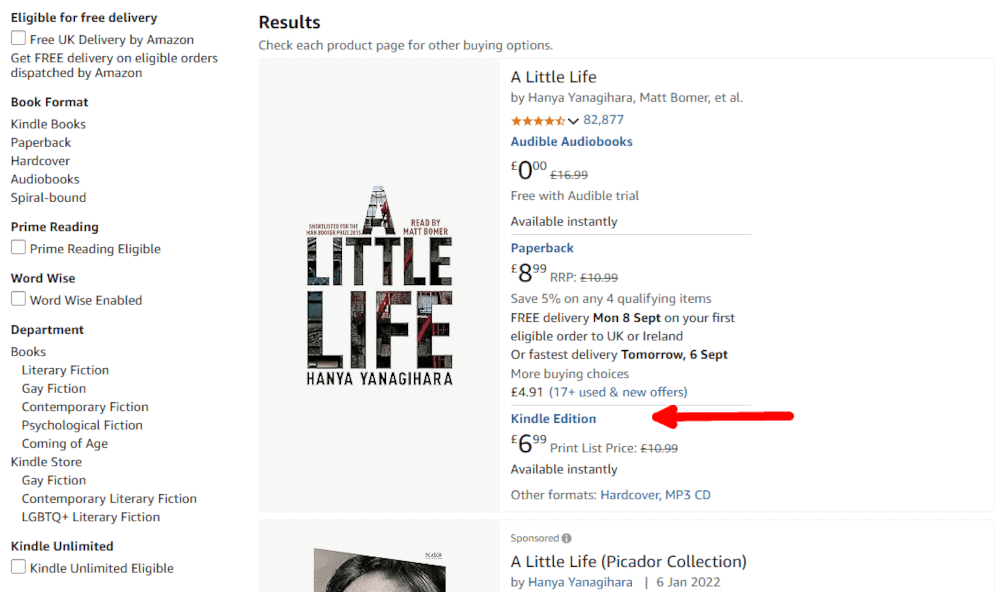
Task: Filter results by Audiobooks format
Action: [45, 179]
